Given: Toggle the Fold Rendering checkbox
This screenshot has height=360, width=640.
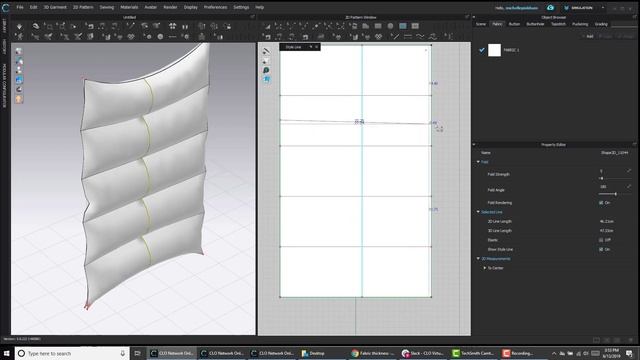Looking at the screenshot, I should tap(601, 203).
